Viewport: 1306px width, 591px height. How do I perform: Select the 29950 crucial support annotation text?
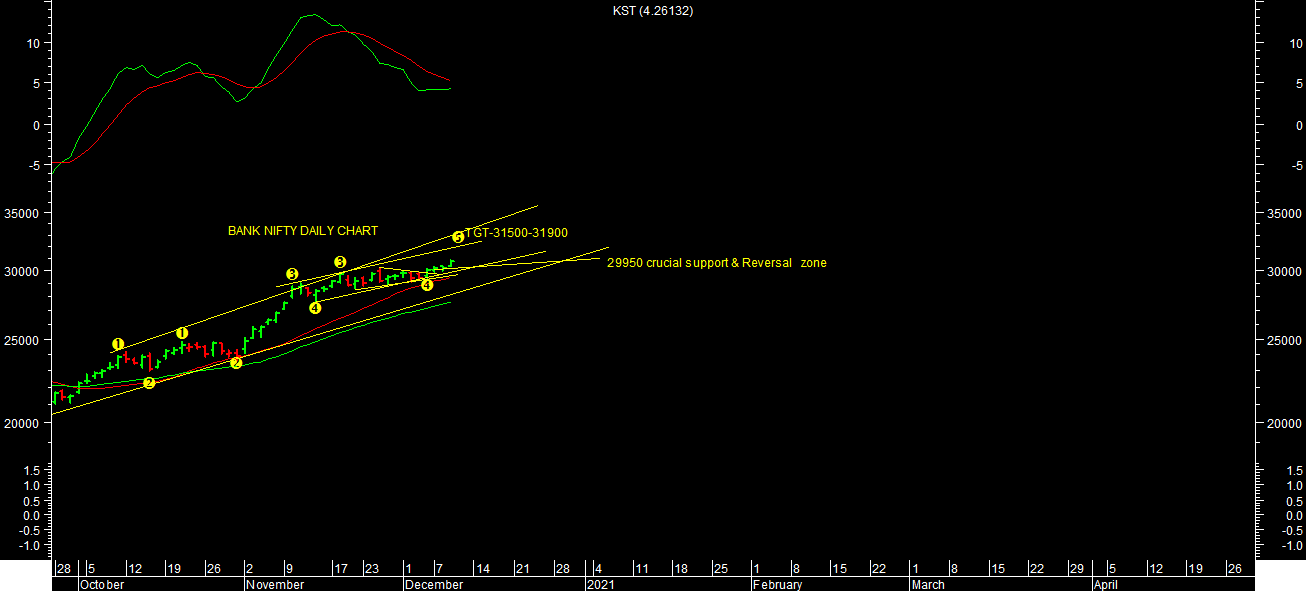coord(716,263)
